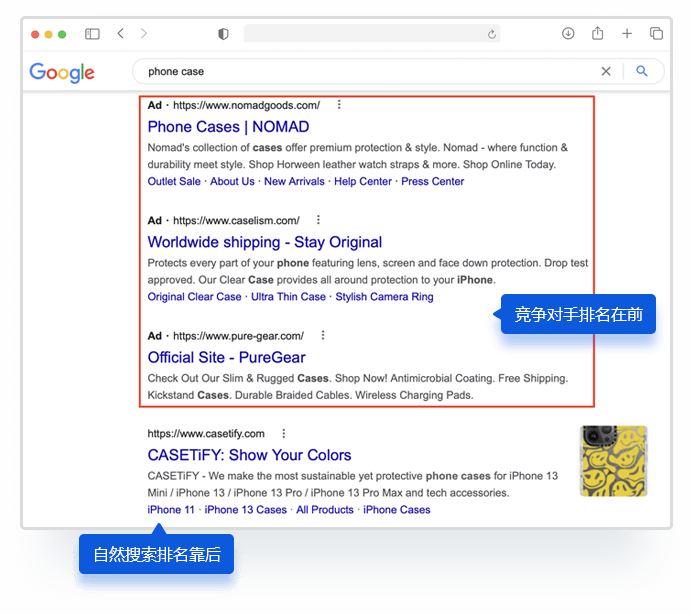Open the Help Center sitelink

pyautogui.click(x=363, y=181)
